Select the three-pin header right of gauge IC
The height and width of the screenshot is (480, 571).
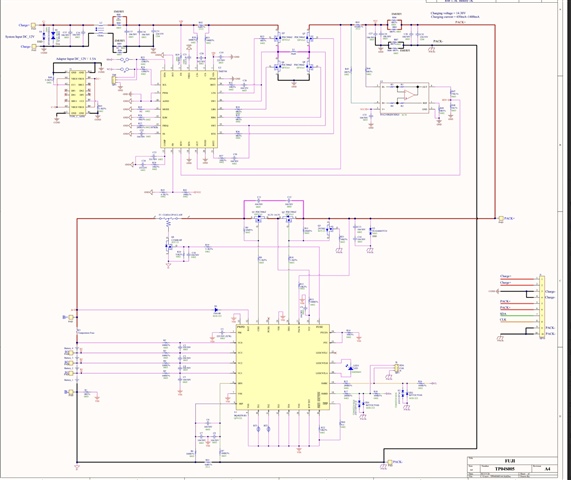tap(397, 368)
